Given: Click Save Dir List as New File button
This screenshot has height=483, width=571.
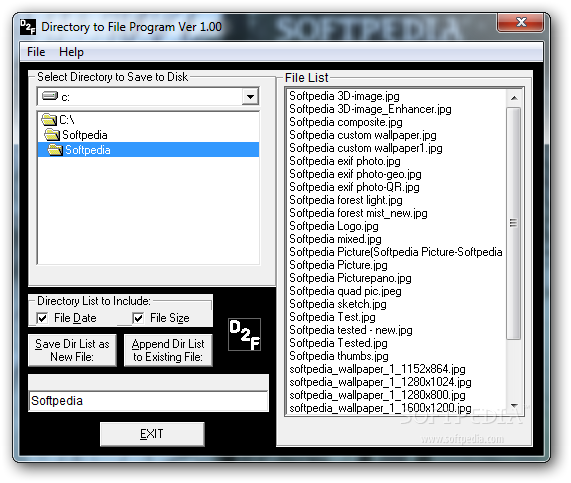Looking at the screenshot, I should click(x=72, y=350).
